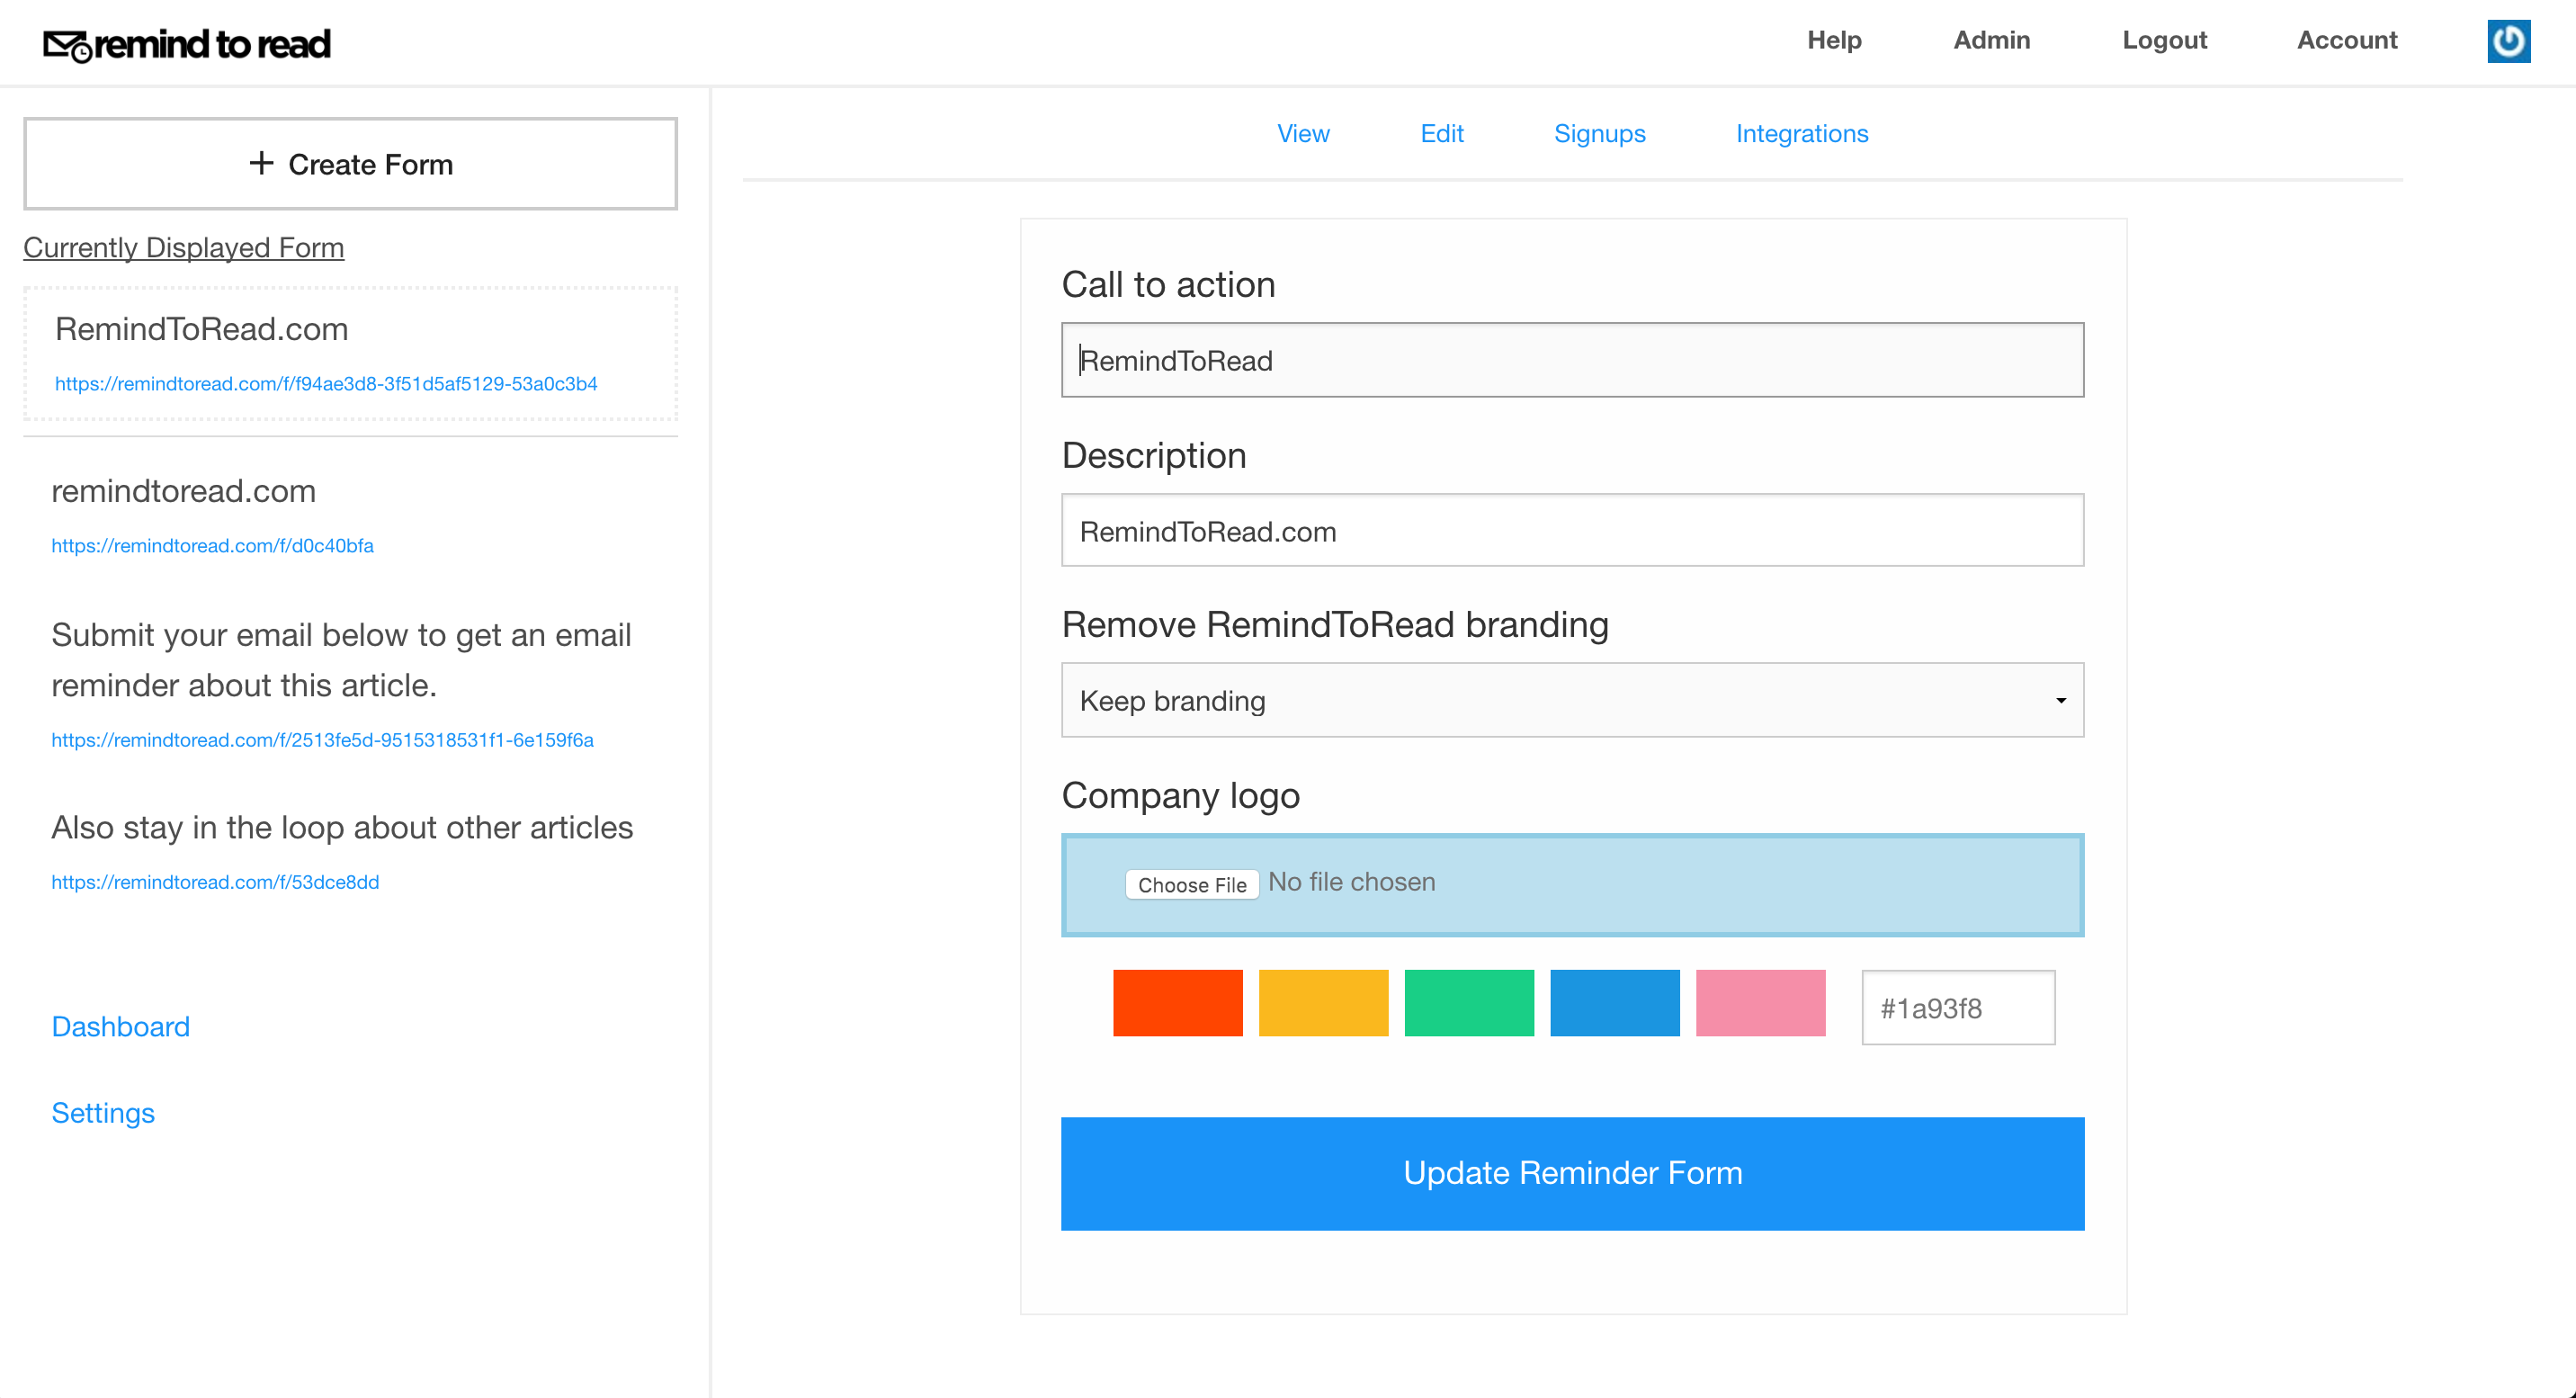Open the Dashboard link in sidebar
The width and height of the screenshot is (2576, 1398).
click(x=120, y=1026)
